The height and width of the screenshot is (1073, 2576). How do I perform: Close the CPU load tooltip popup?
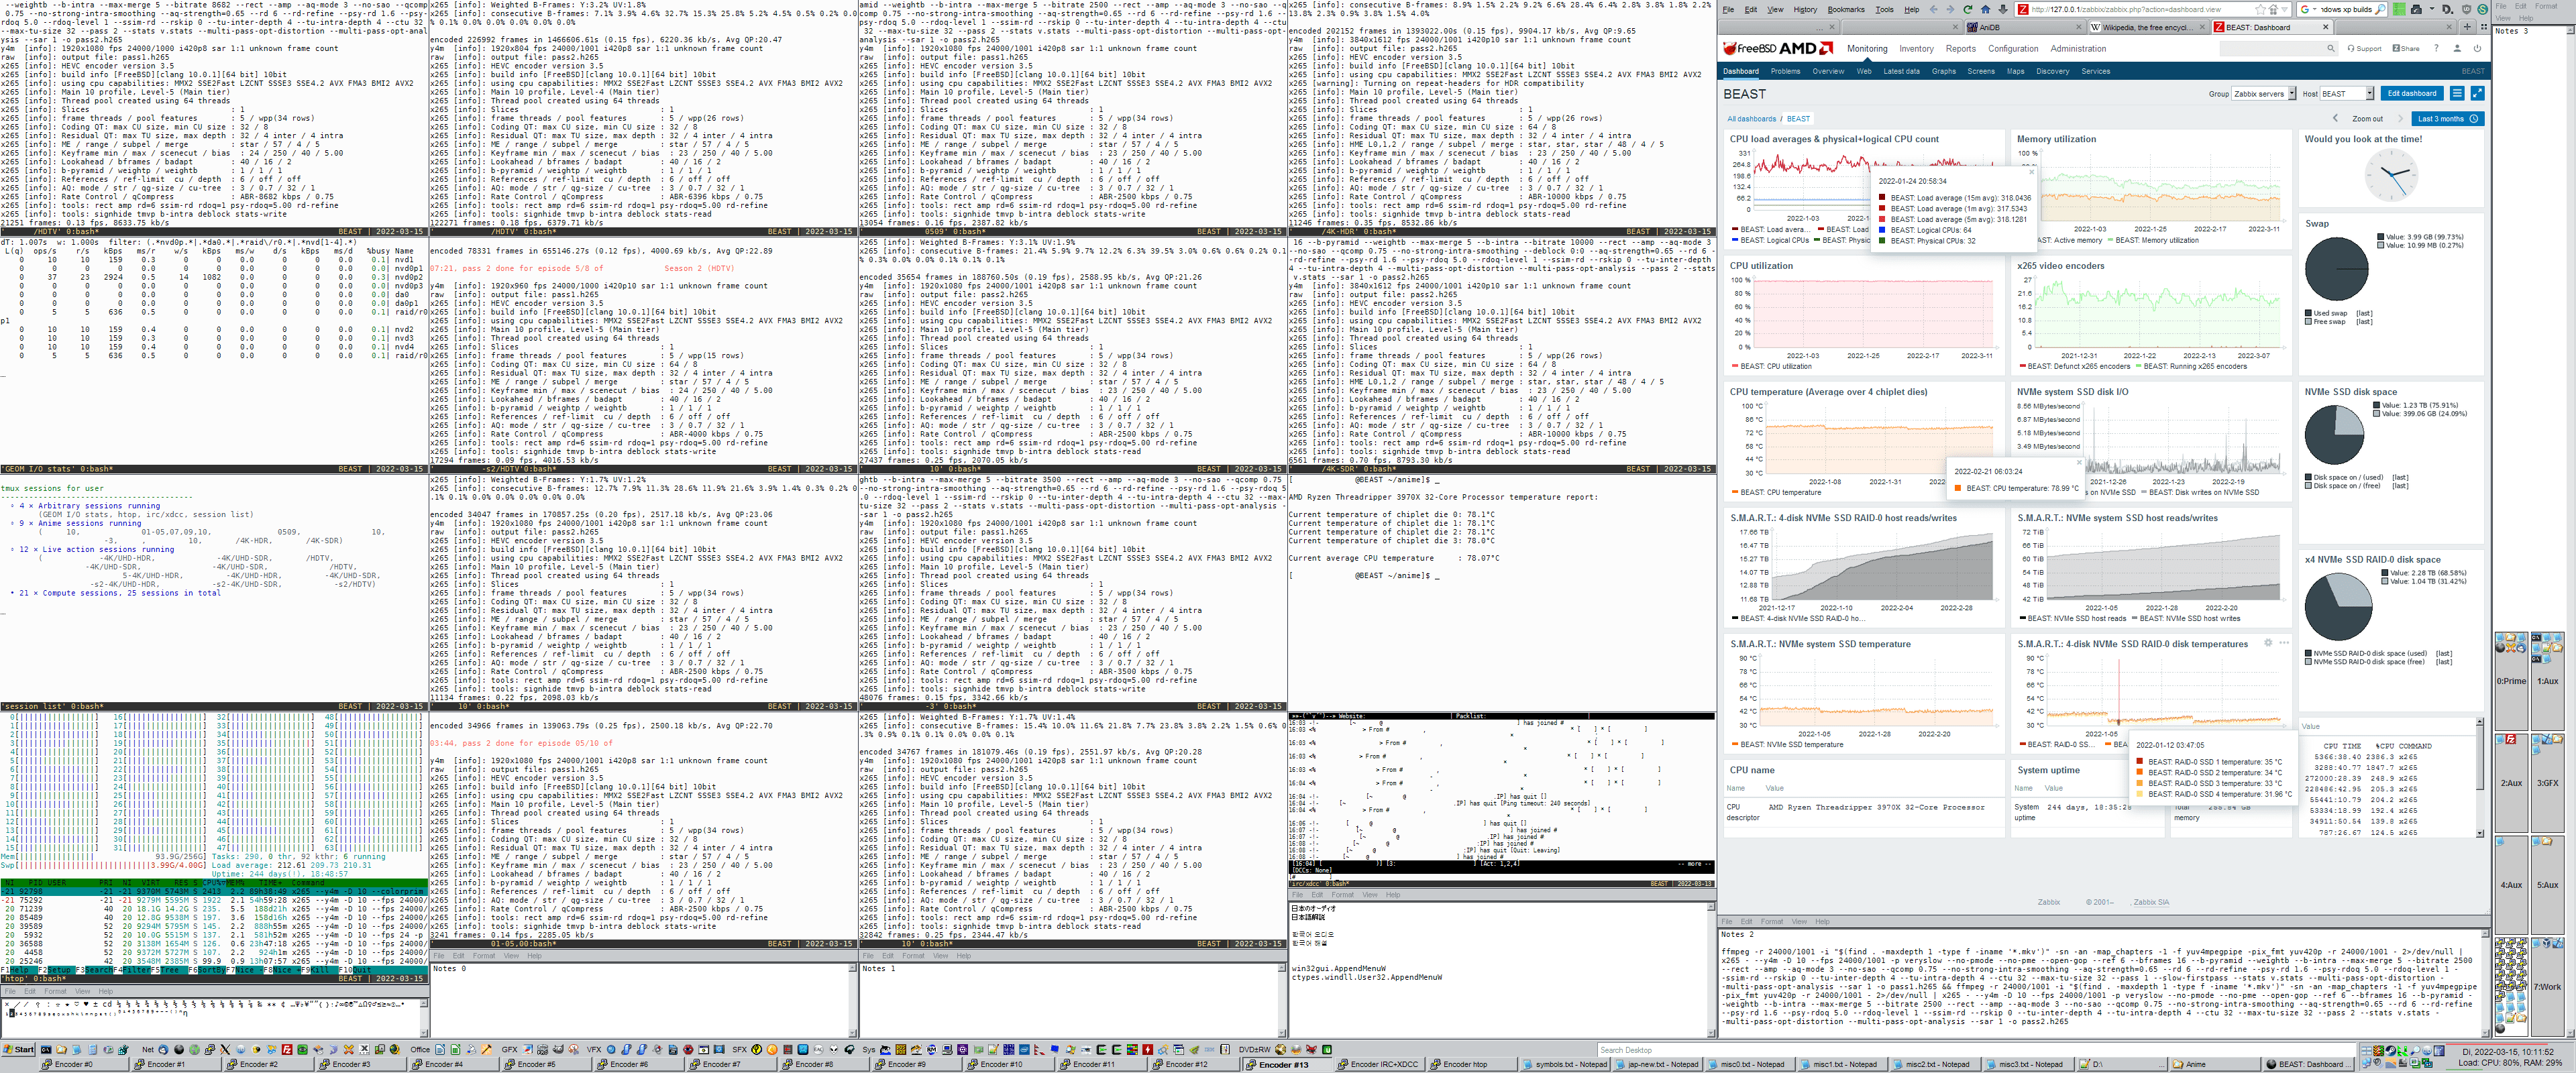coord(2032,172)
